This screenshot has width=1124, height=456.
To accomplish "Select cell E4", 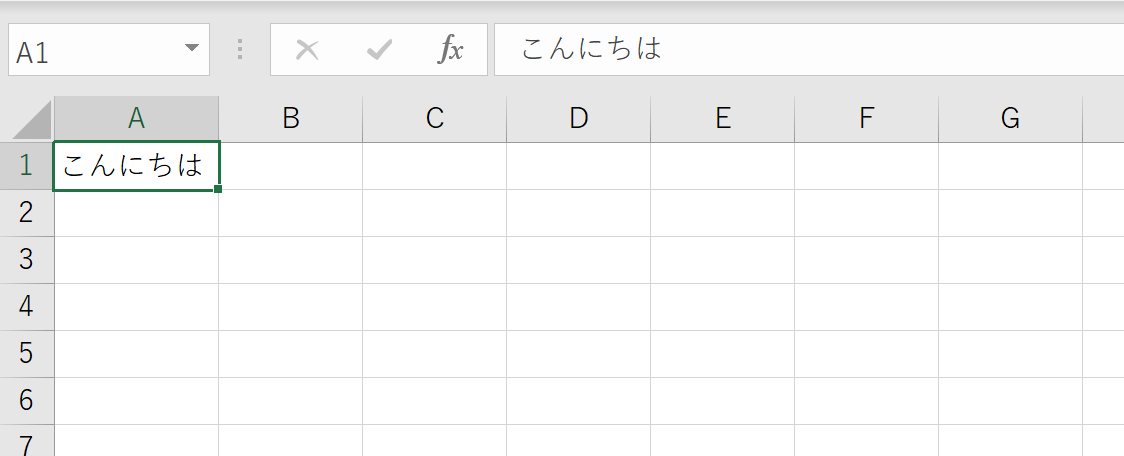I will point(723,307).
